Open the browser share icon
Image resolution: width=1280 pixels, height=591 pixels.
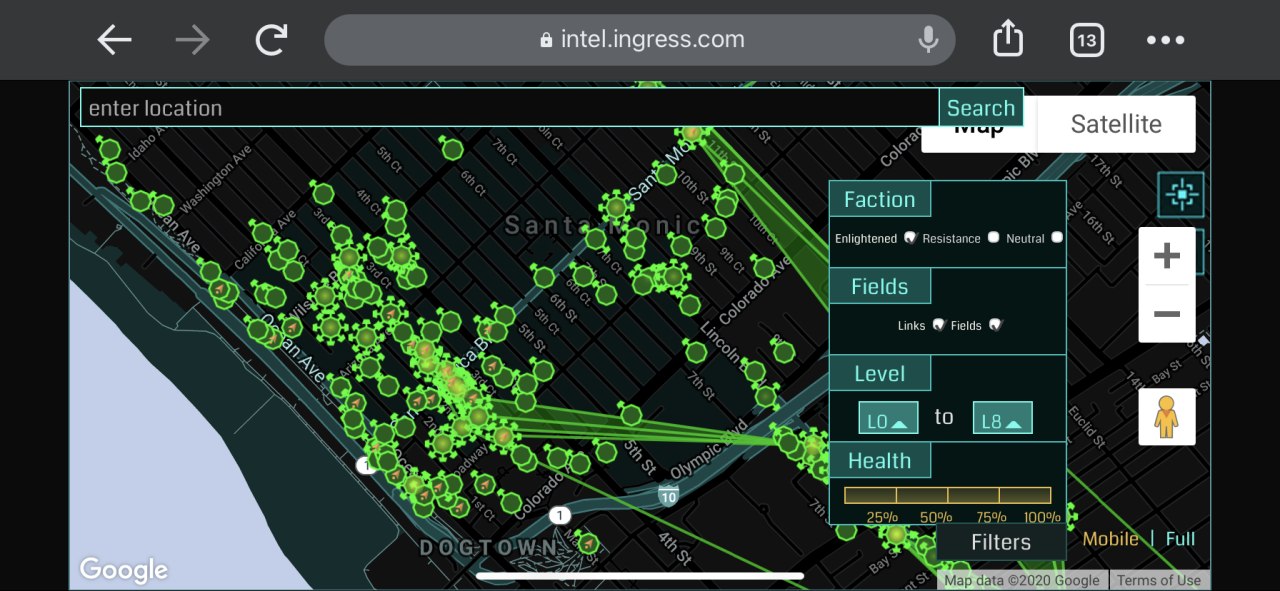click(1008, 39)
